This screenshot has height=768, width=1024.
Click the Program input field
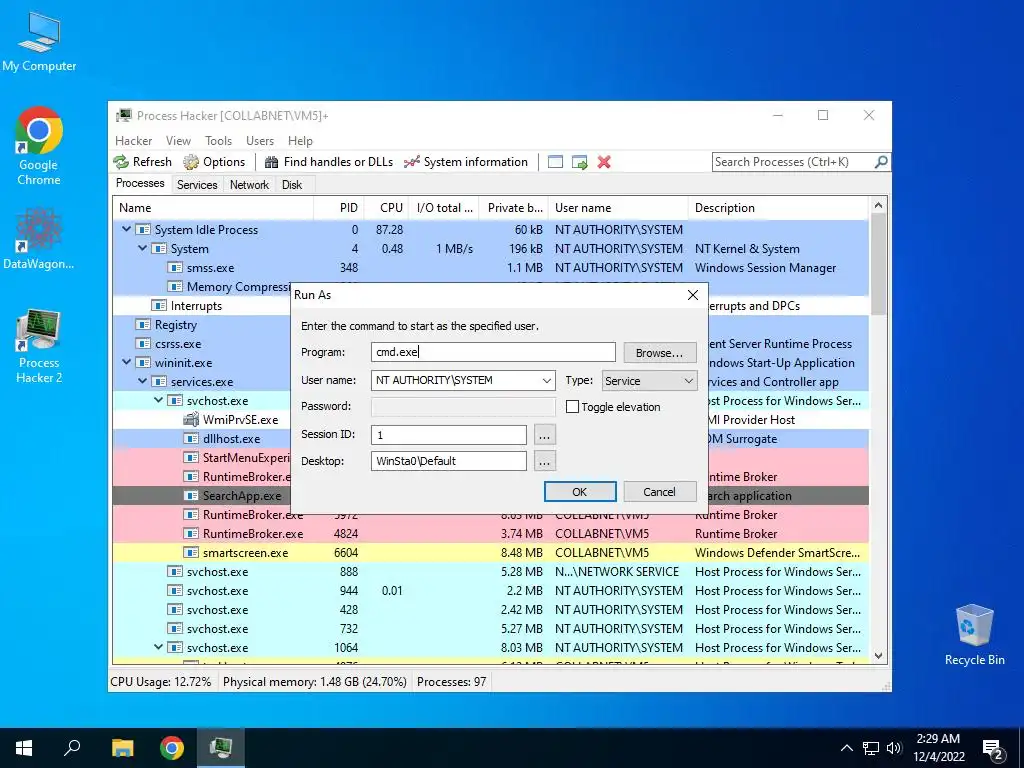(493, 352)
